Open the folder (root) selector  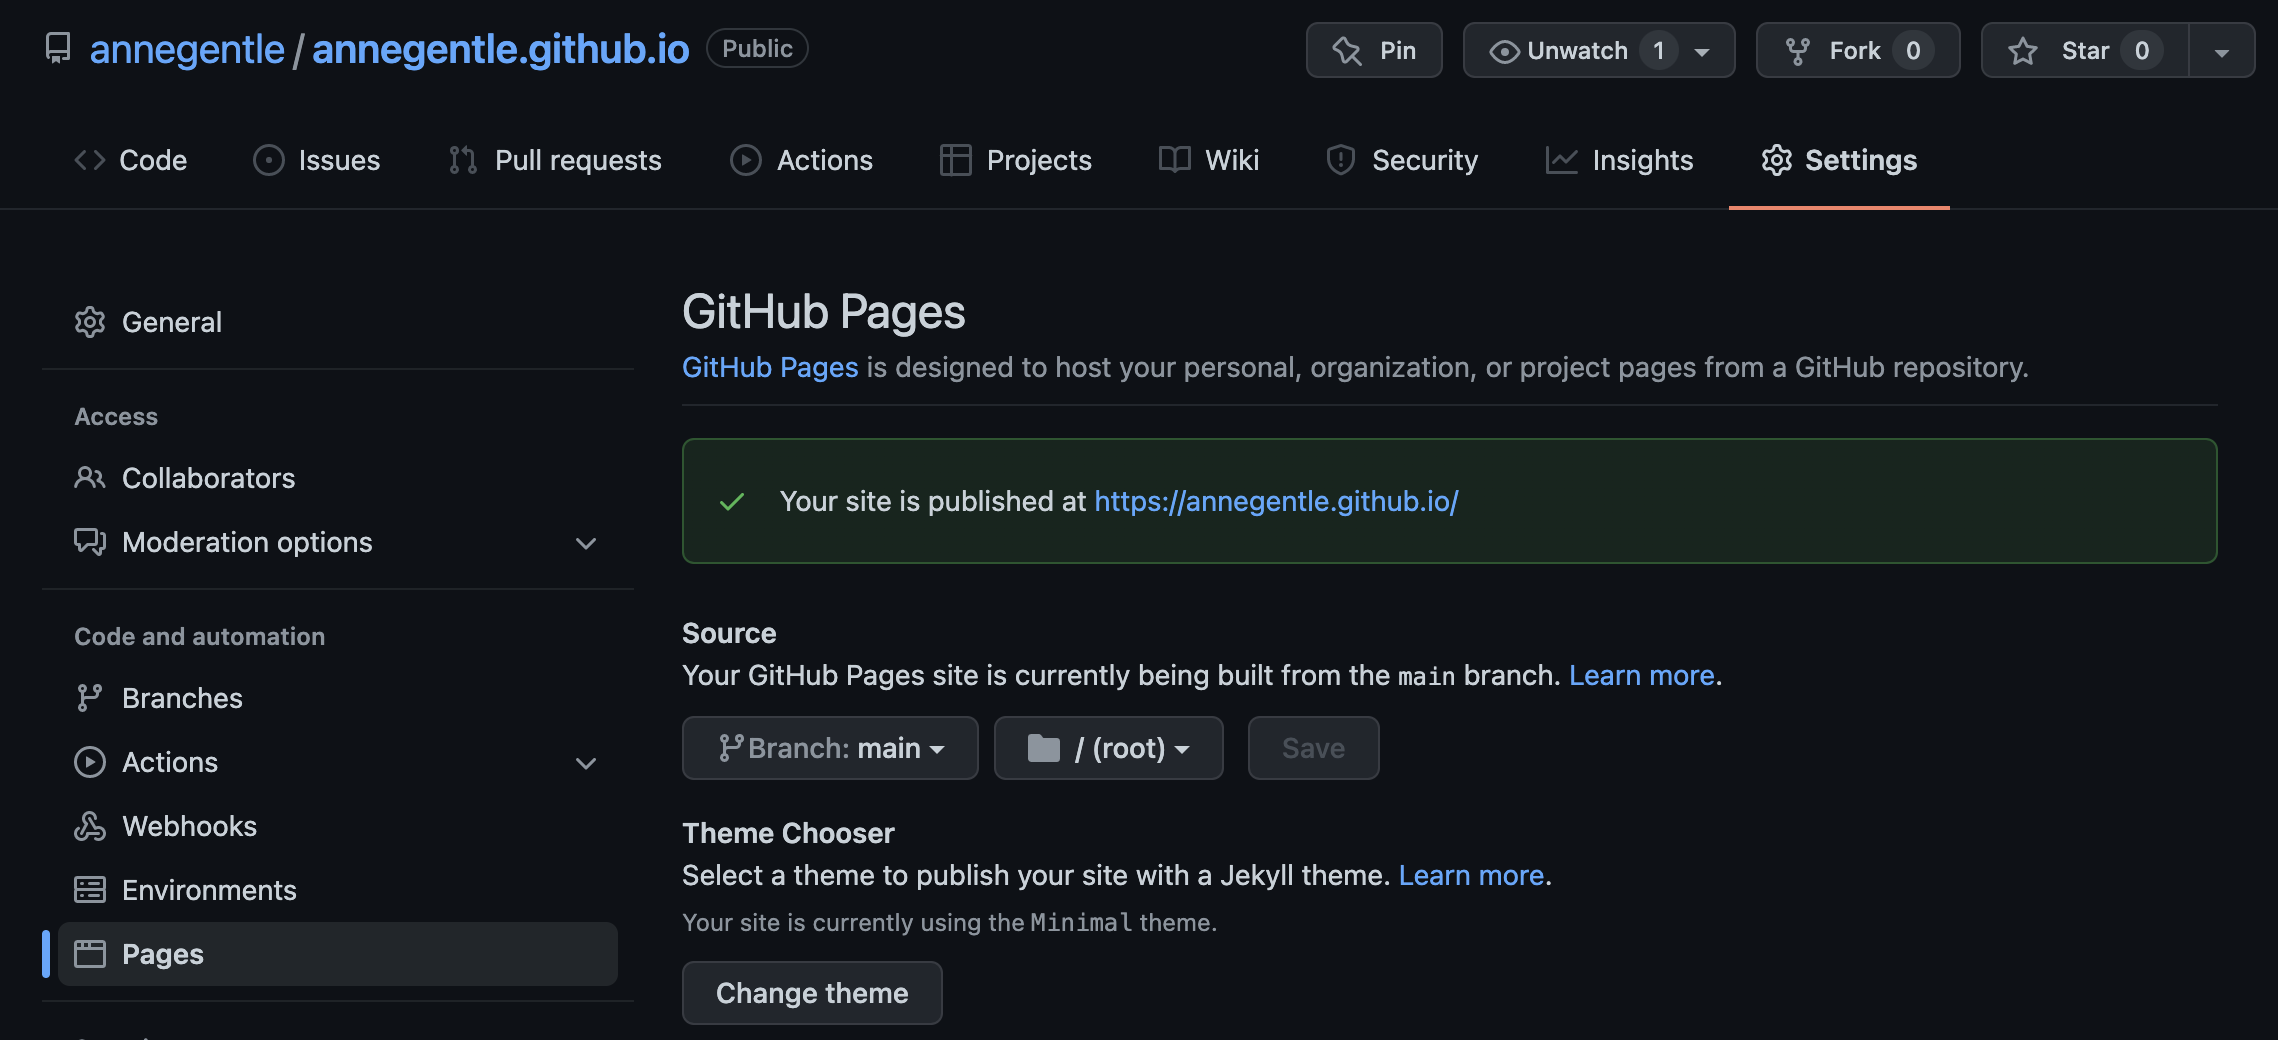[x=1108, y=748]
